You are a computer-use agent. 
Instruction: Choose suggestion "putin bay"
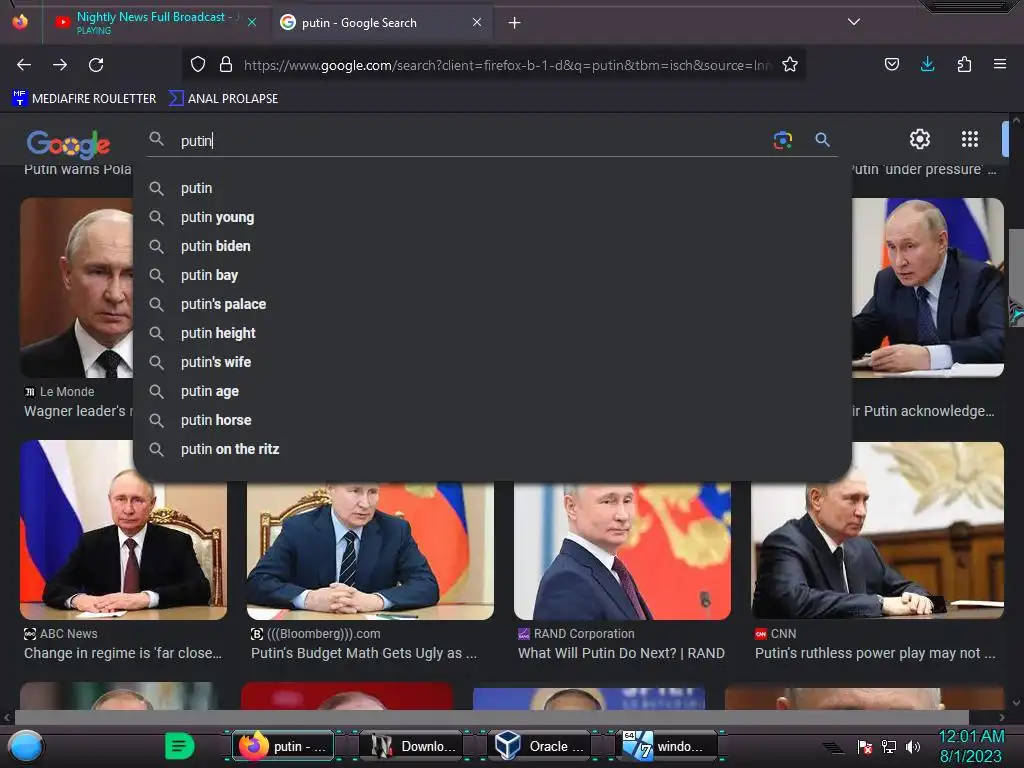(x=492, y=275)
